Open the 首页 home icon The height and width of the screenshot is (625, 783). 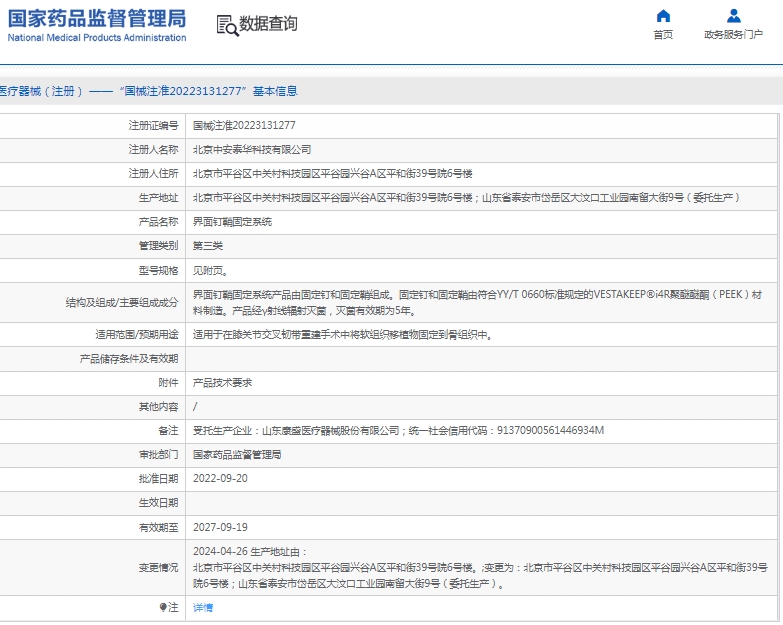click(x=663, y=16)
